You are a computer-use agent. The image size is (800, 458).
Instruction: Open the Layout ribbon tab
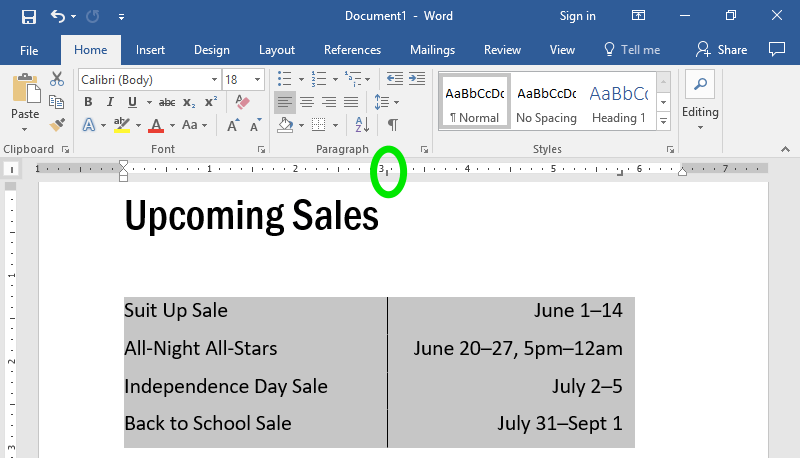pos(277,50)
